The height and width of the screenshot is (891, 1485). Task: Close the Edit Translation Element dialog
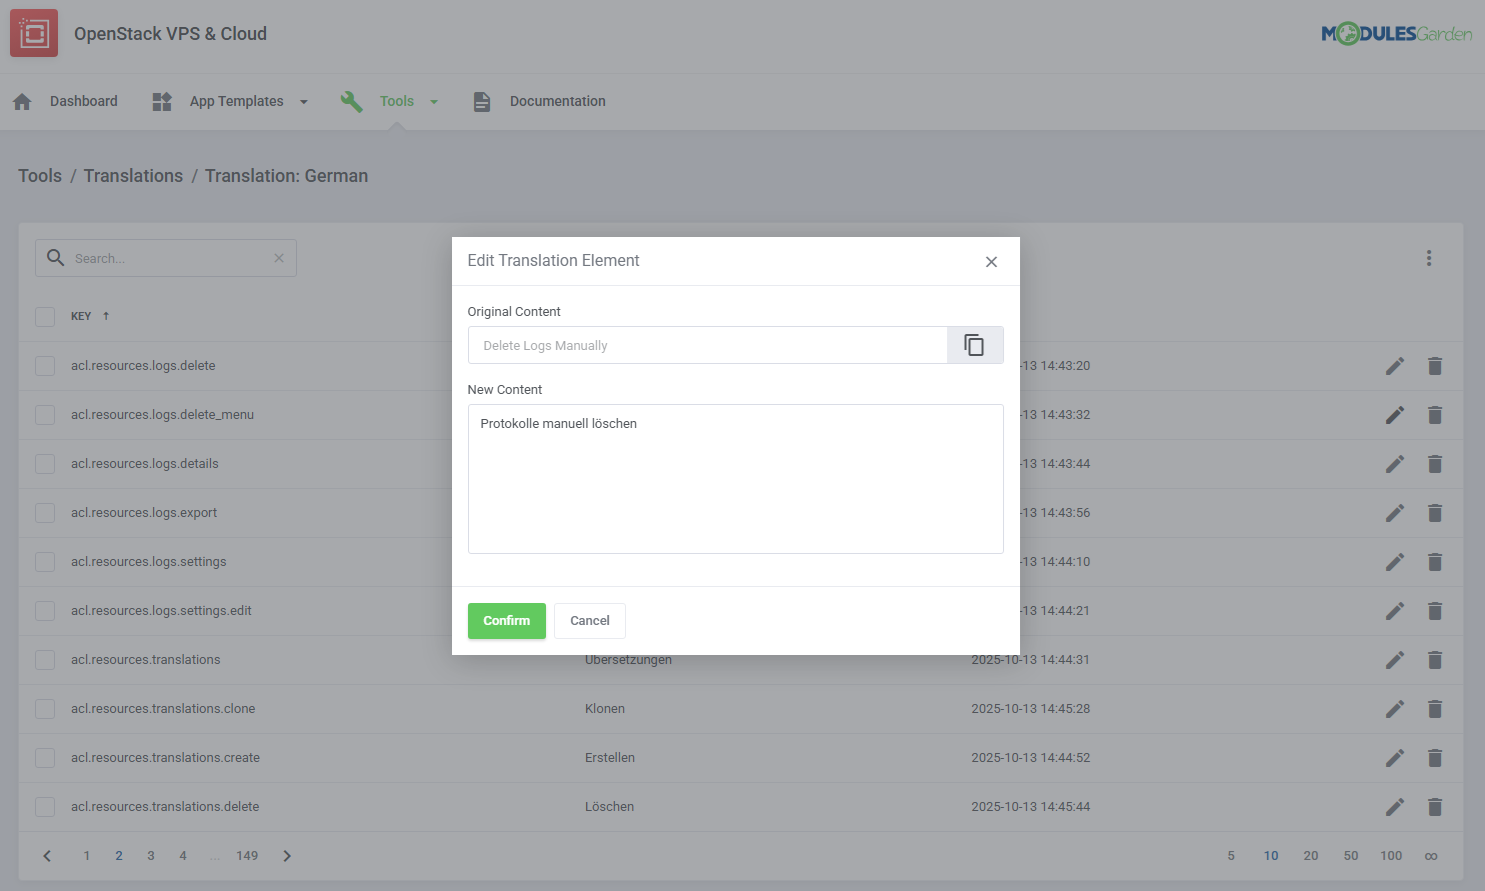pyautogui.click(x=991, y=261)
